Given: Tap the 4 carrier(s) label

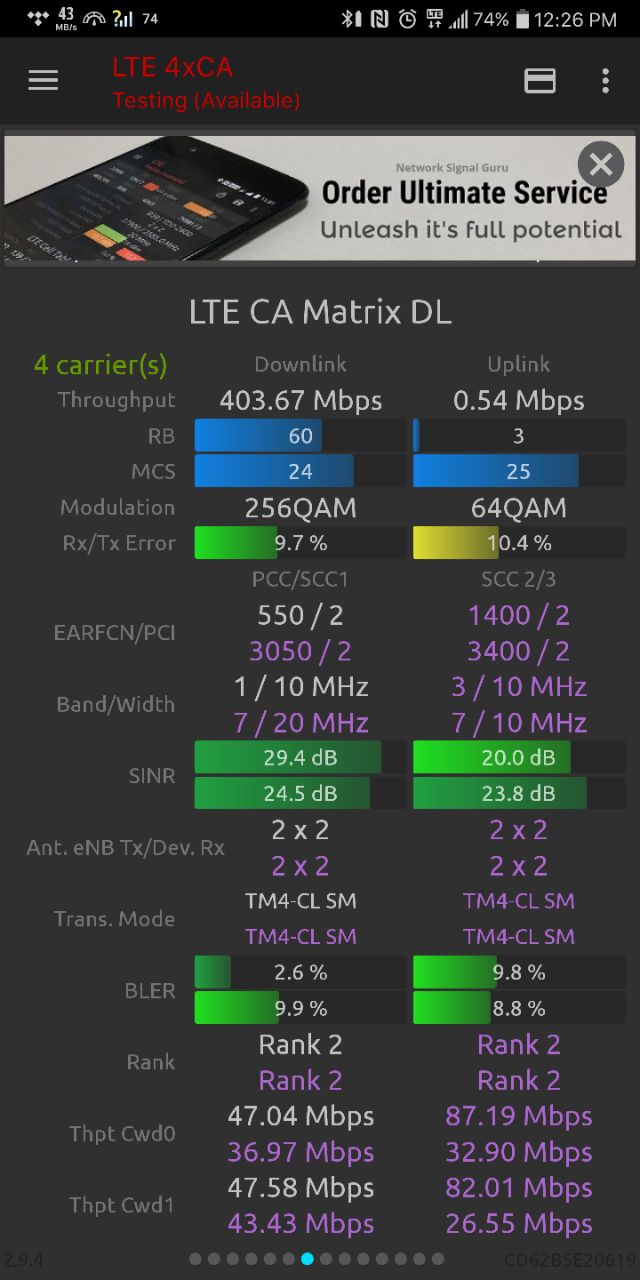Looking at the screenshot, I should [x=101, y=365].
